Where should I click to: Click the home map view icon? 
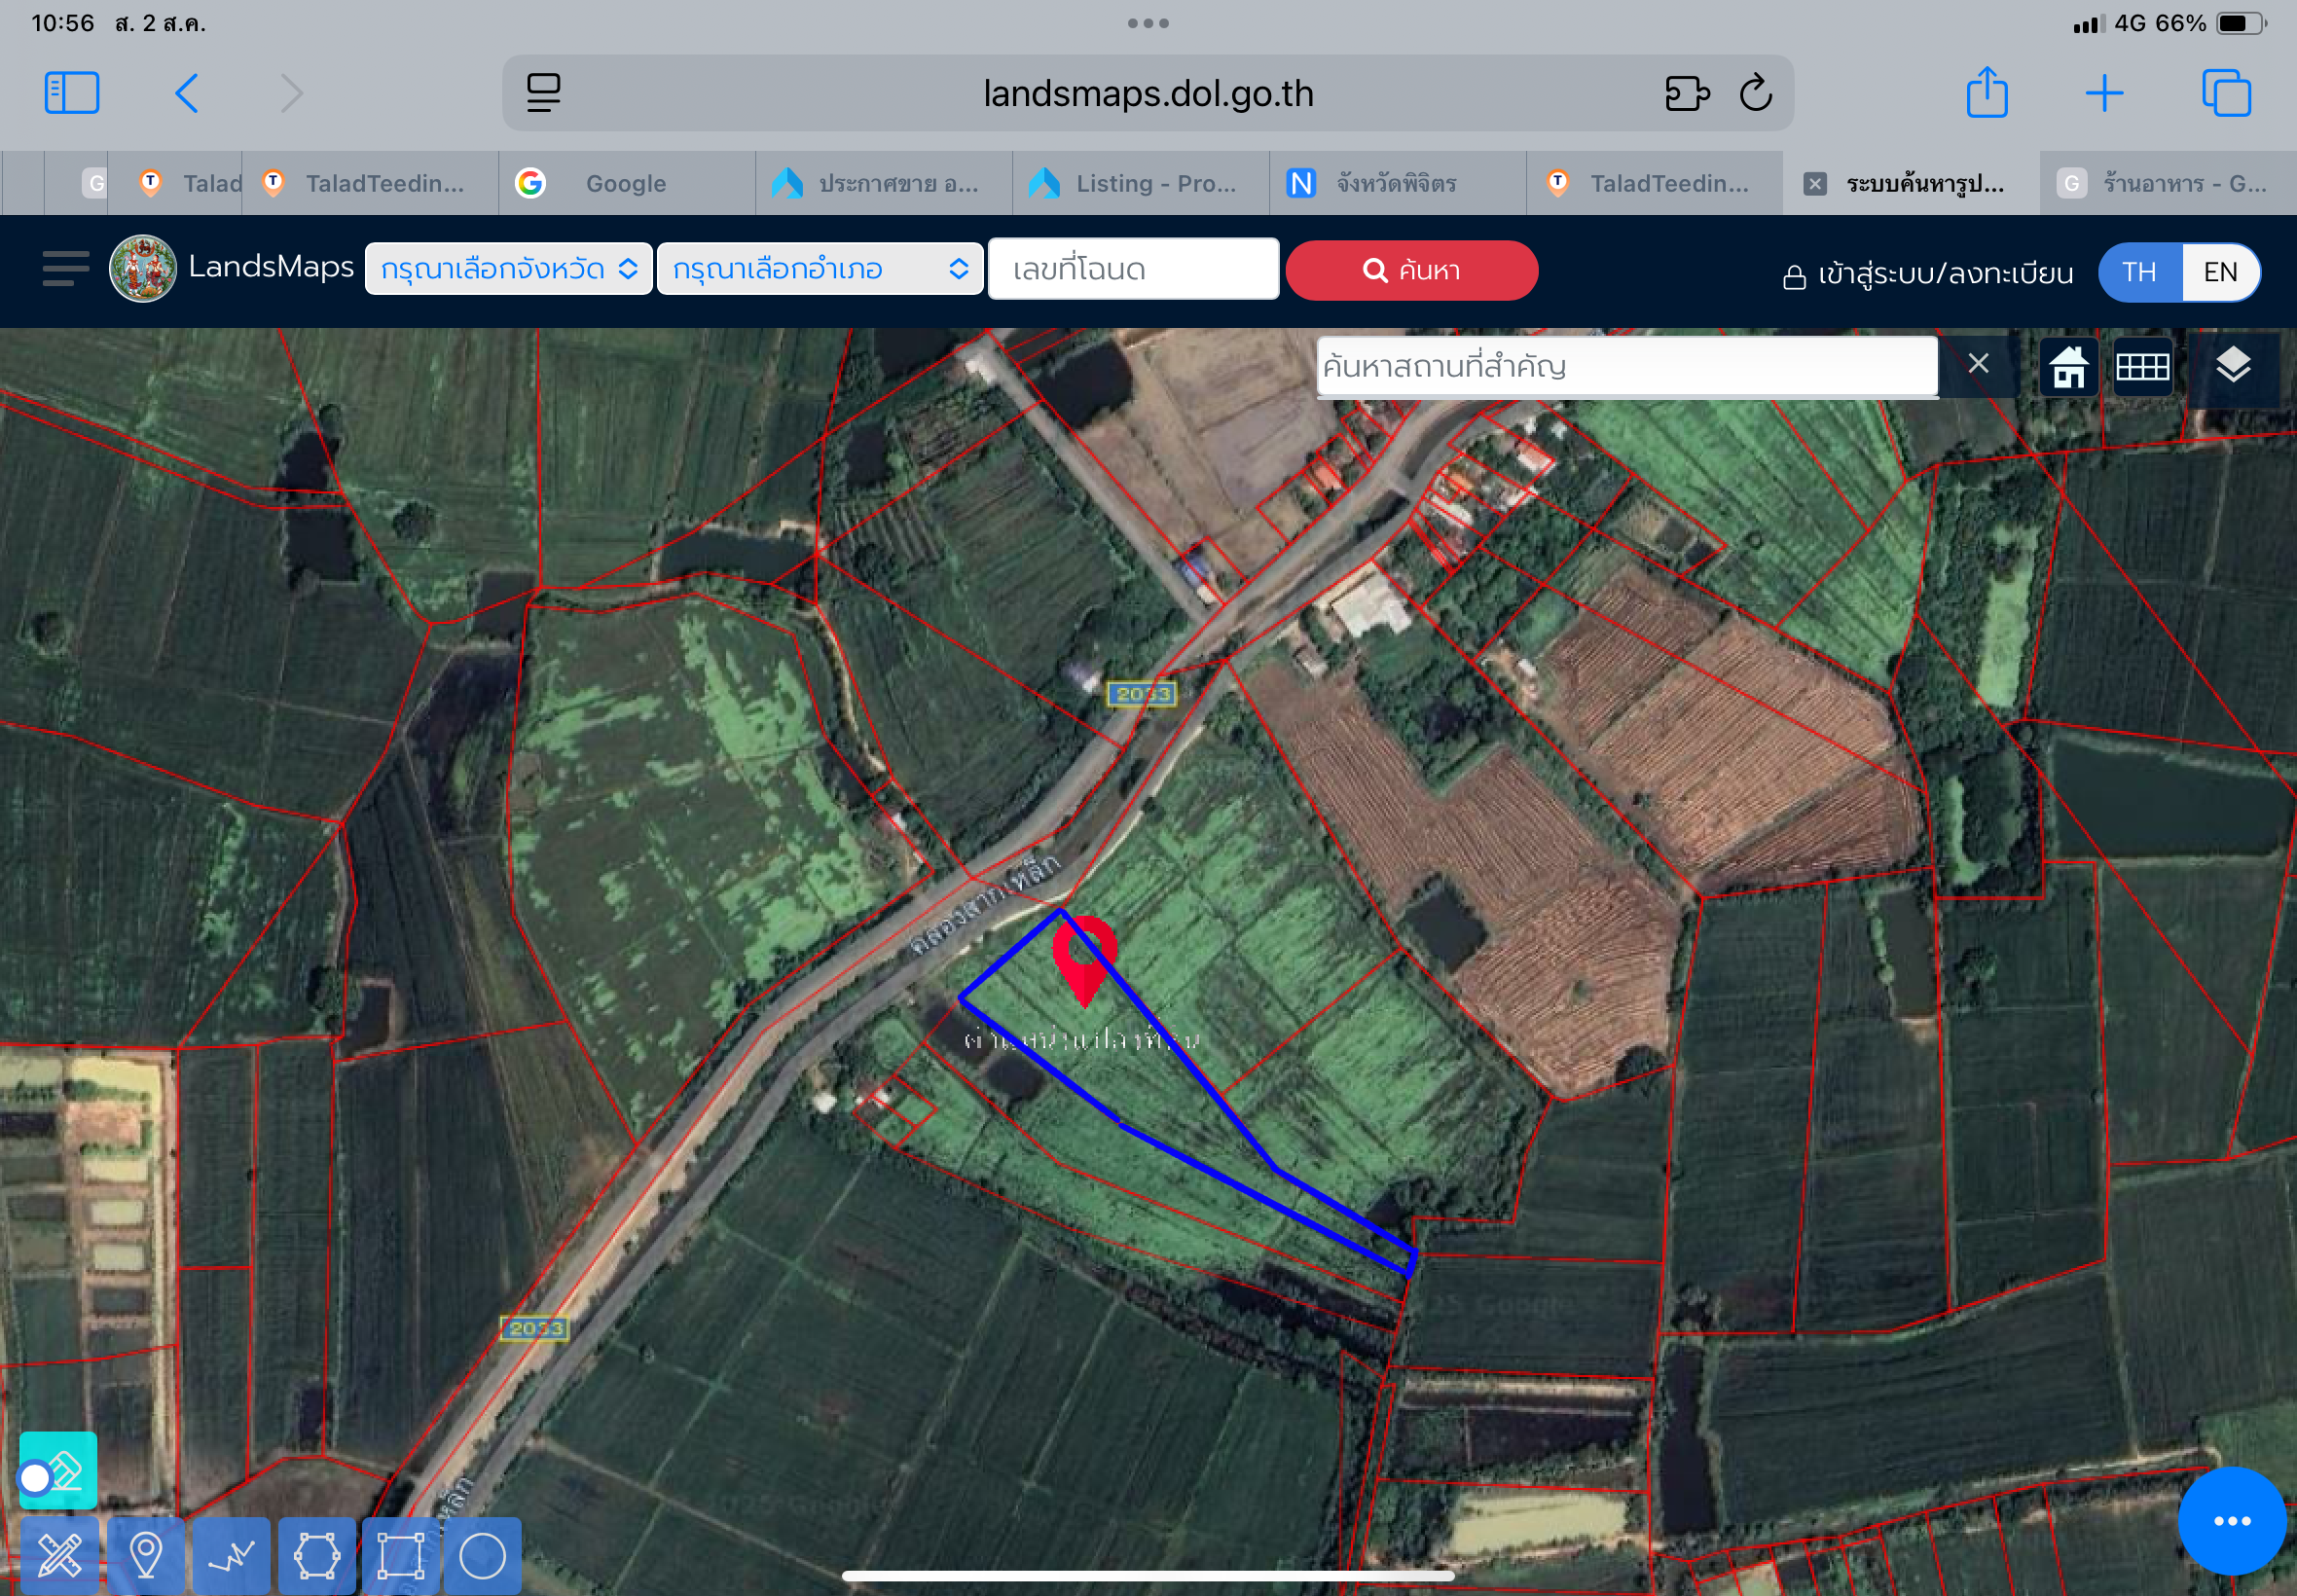2068,366
